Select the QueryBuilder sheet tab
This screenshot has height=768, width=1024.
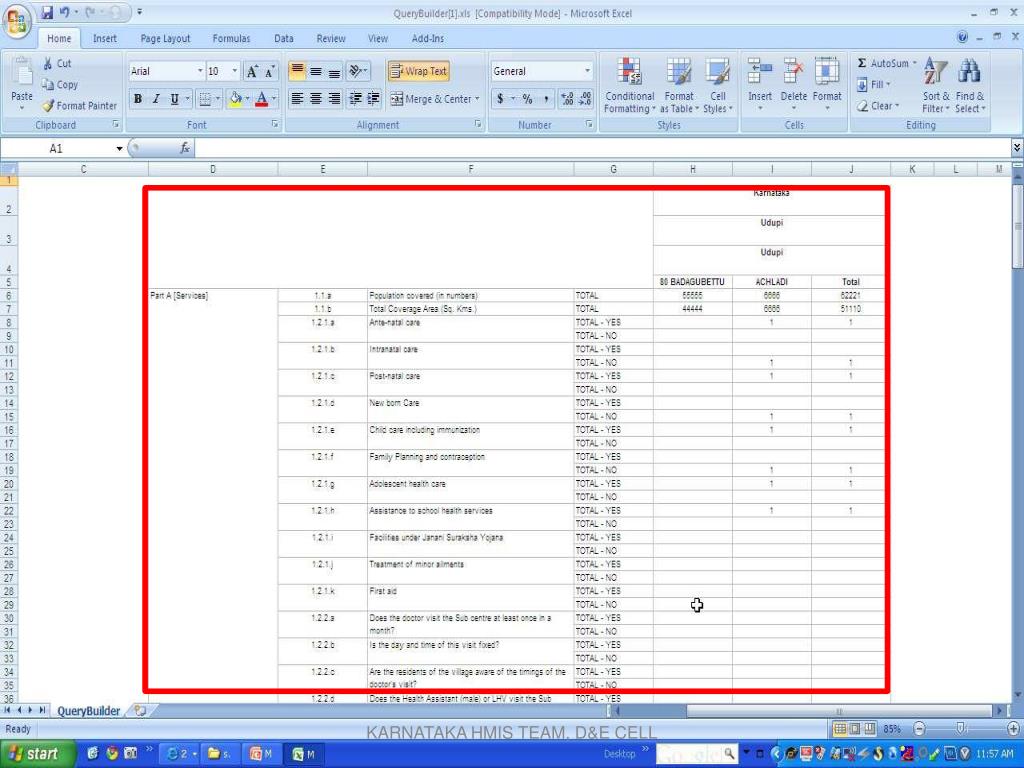(x=88, y=711)
